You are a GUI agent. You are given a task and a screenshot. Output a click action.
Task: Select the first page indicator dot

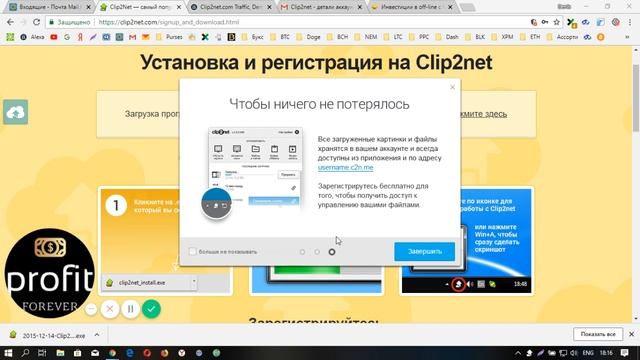[x=302, y=252]
